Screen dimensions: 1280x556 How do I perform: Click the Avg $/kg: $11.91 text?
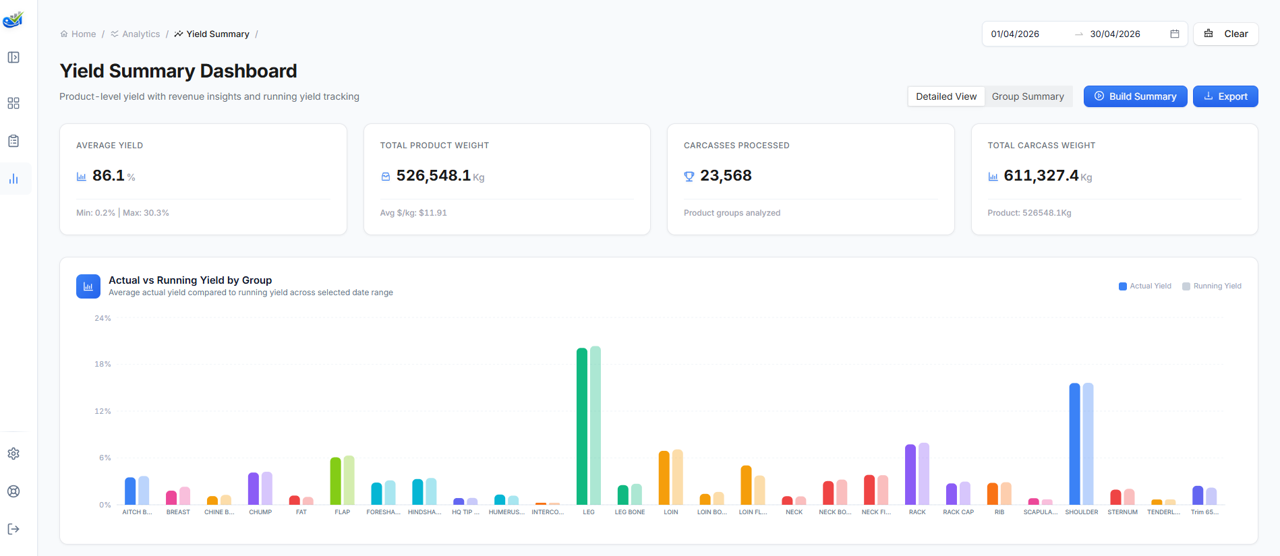coord(413,213)
